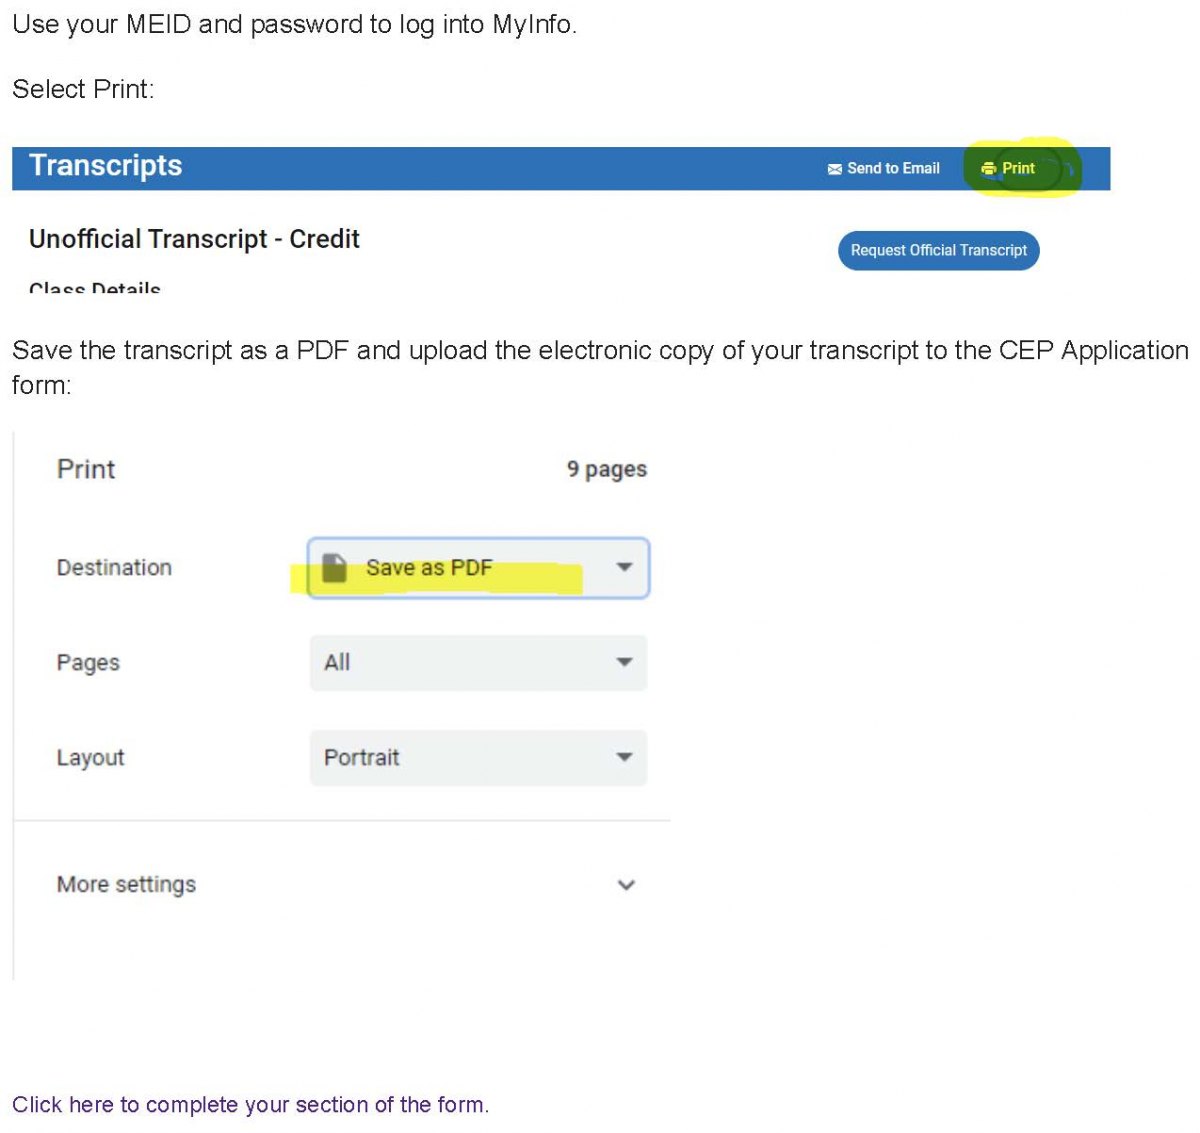Open the Pages dropdown showing All
The width and height of the screenshot is (1200, 1133).
[x=478, y=663]
